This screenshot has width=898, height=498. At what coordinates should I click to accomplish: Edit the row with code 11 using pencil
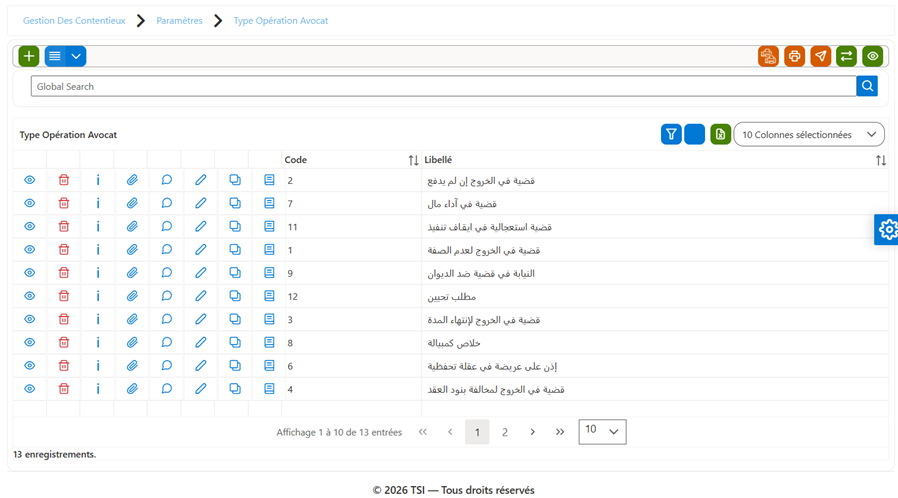200,227
